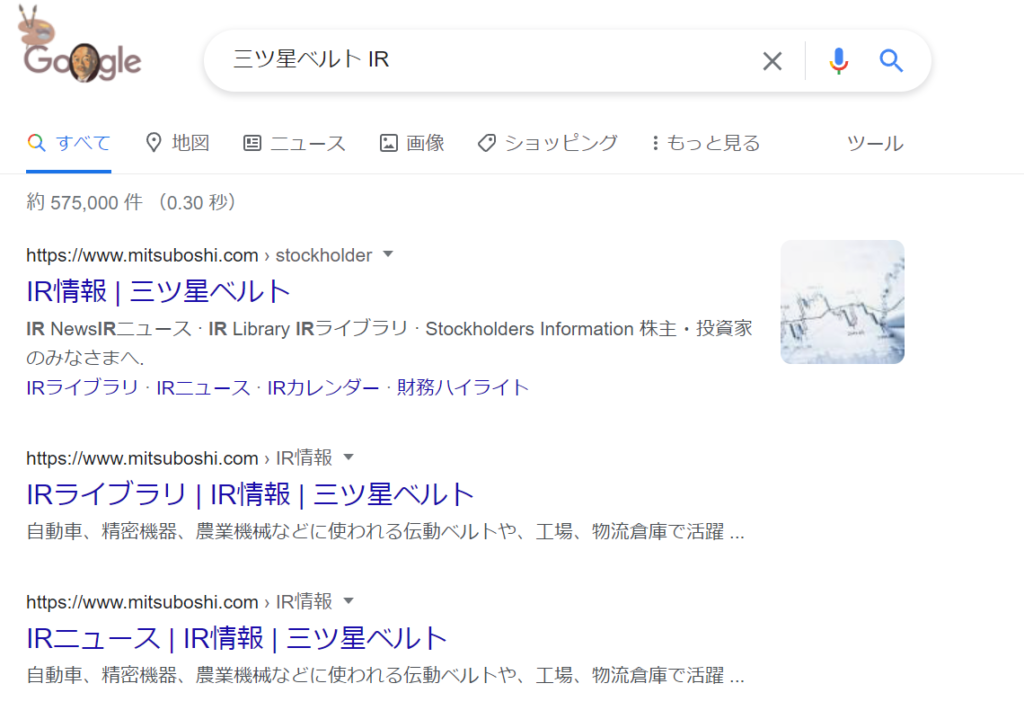The image size is (1024, 728).
Task: Select the すべて tab
Action: coord(69,143)
